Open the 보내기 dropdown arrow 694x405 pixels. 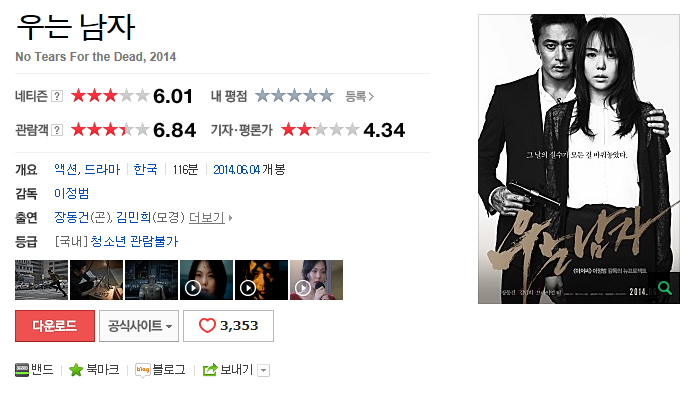coord(263,370)
